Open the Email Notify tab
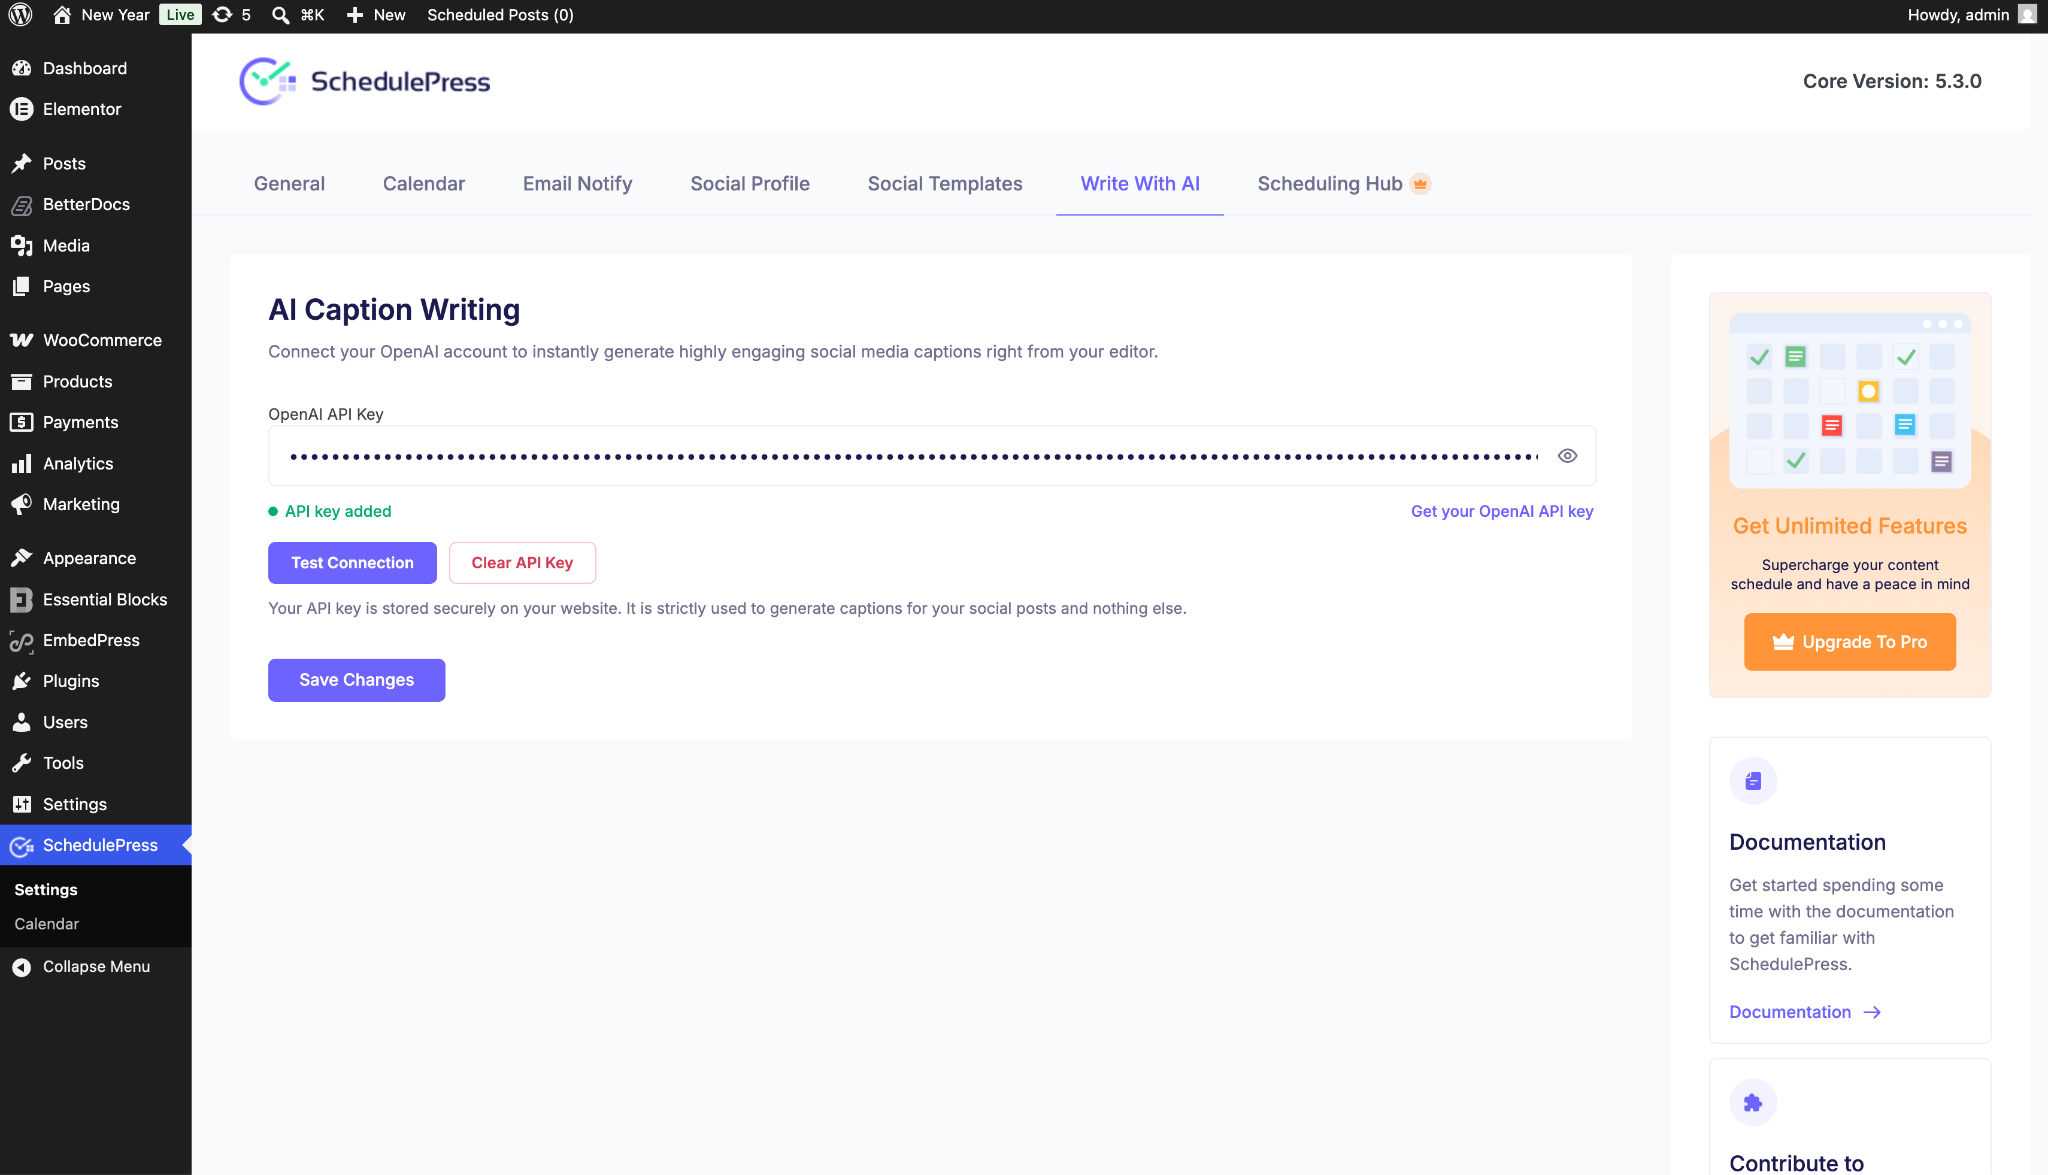 point(577,184)
